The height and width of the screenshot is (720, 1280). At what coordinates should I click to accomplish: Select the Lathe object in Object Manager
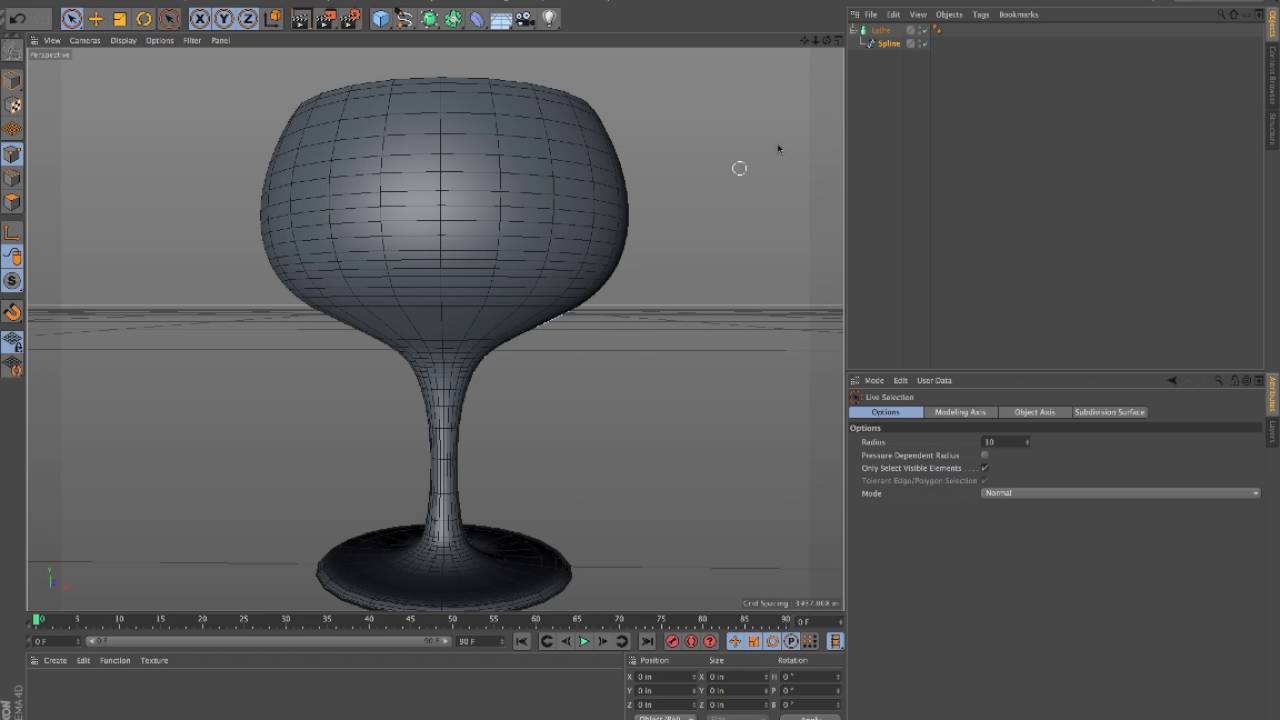point(881,30)
